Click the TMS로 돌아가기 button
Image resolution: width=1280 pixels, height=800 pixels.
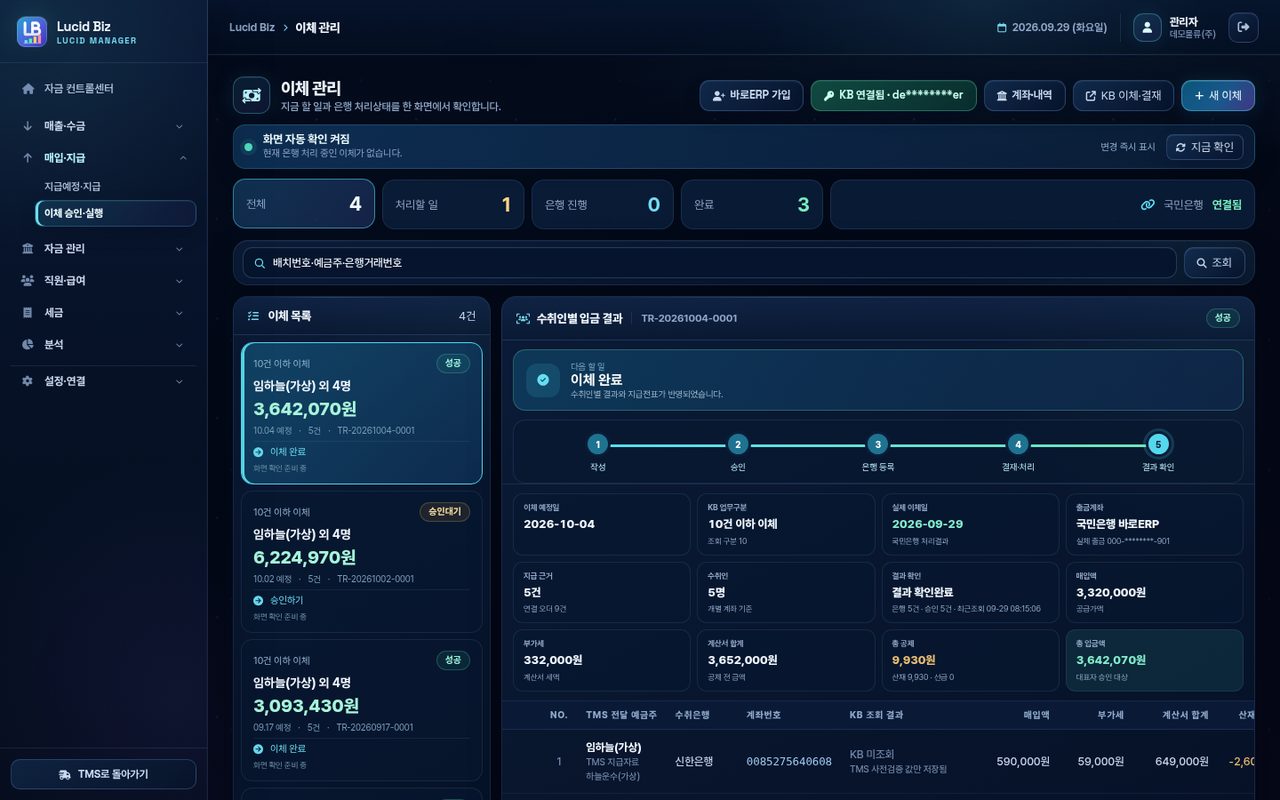point(104,774)
